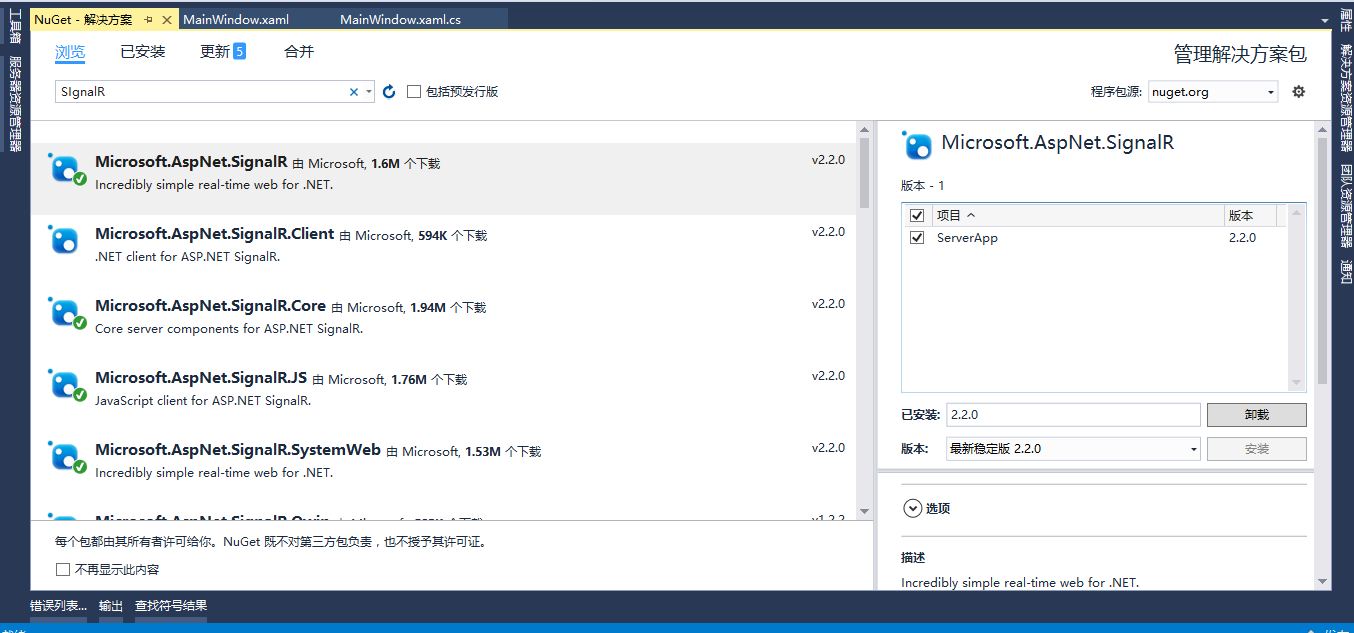Viewport: 1354px width, 633px height.
Task: Open the 查找符号结果 panel tab
Action: pyautogui.click(x=171, y=605)
